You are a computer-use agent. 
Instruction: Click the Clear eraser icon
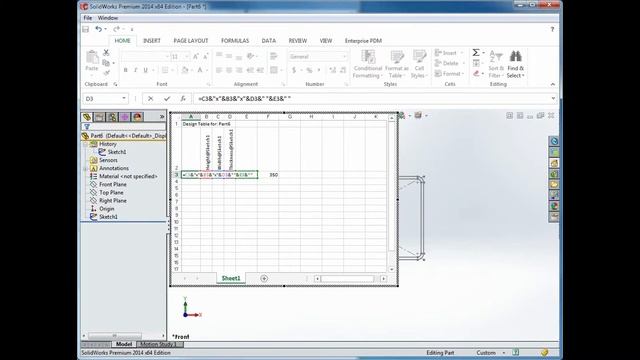[x=476, y=73]
